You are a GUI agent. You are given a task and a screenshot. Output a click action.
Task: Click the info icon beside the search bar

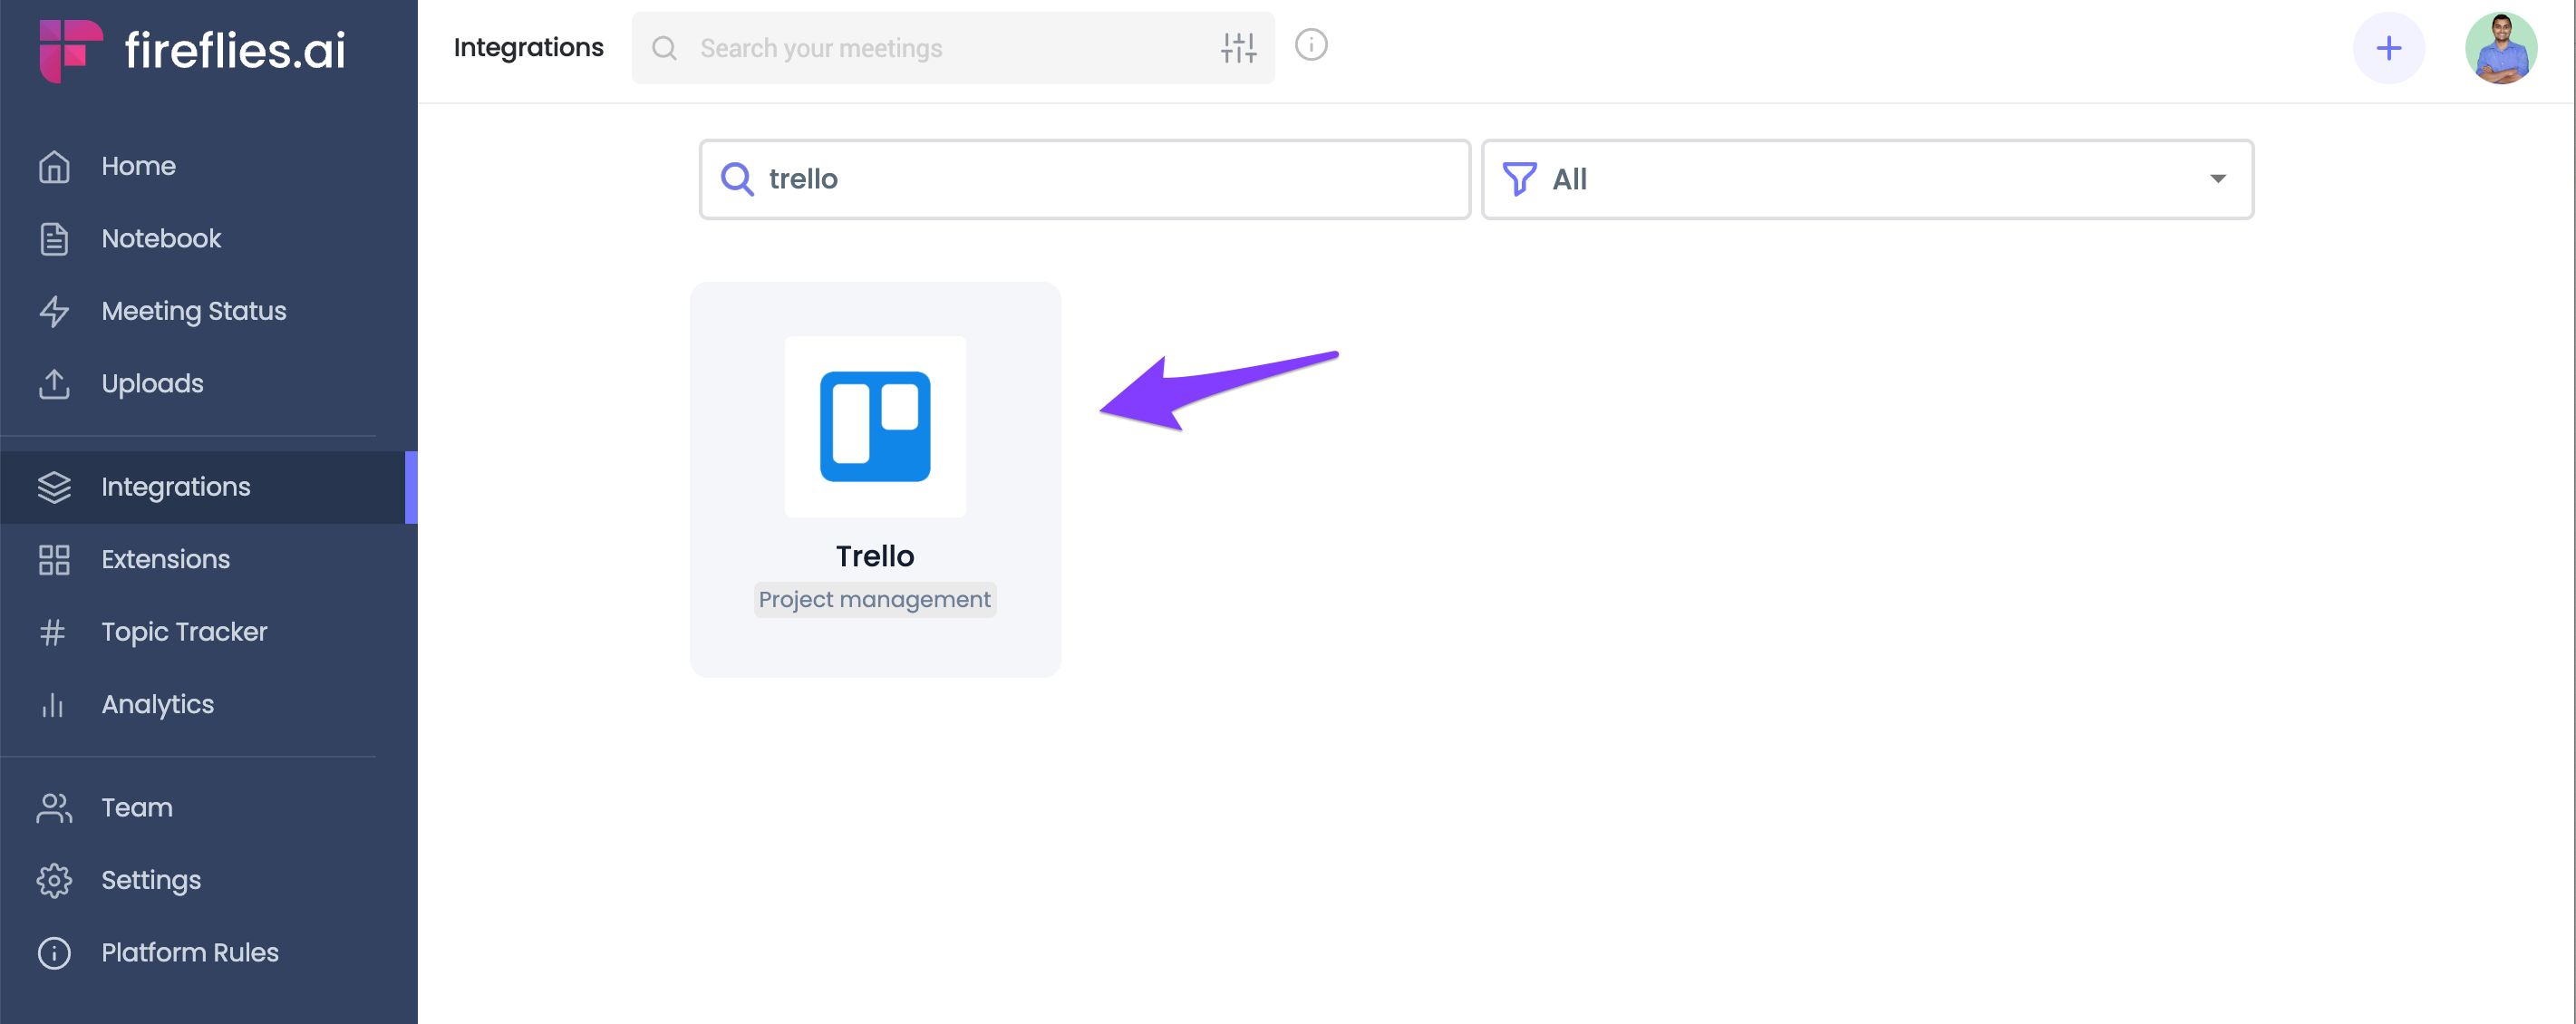1311,45
